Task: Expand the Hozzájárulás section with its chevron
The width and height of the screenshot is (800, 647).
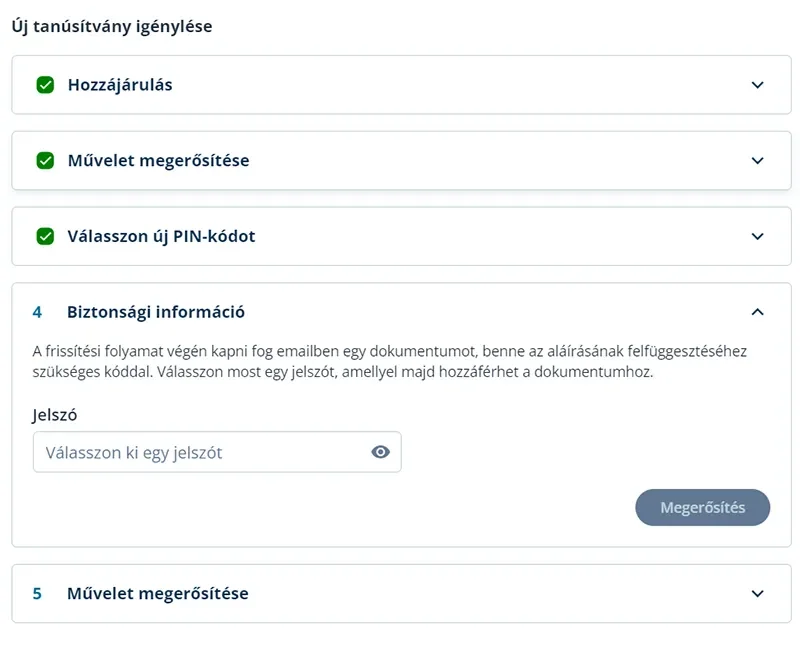Action: click(758, 85)
